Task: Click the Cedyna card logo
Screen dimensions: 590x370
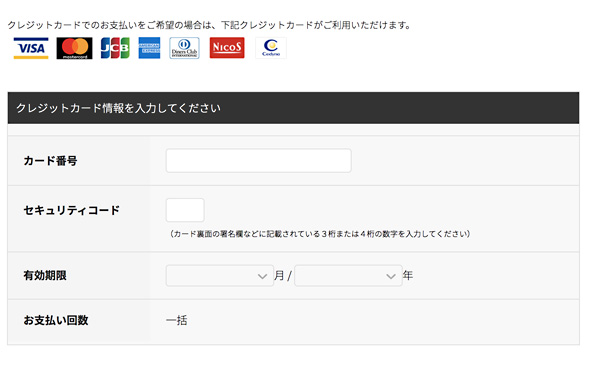Action: 271,48
